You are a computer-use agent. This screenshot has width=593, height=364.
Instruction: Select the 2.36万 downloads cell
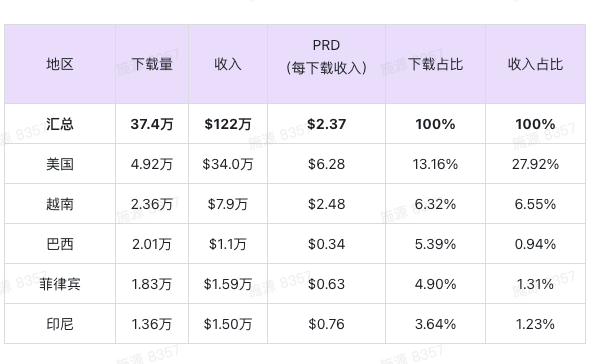click(x=152, y=204)
